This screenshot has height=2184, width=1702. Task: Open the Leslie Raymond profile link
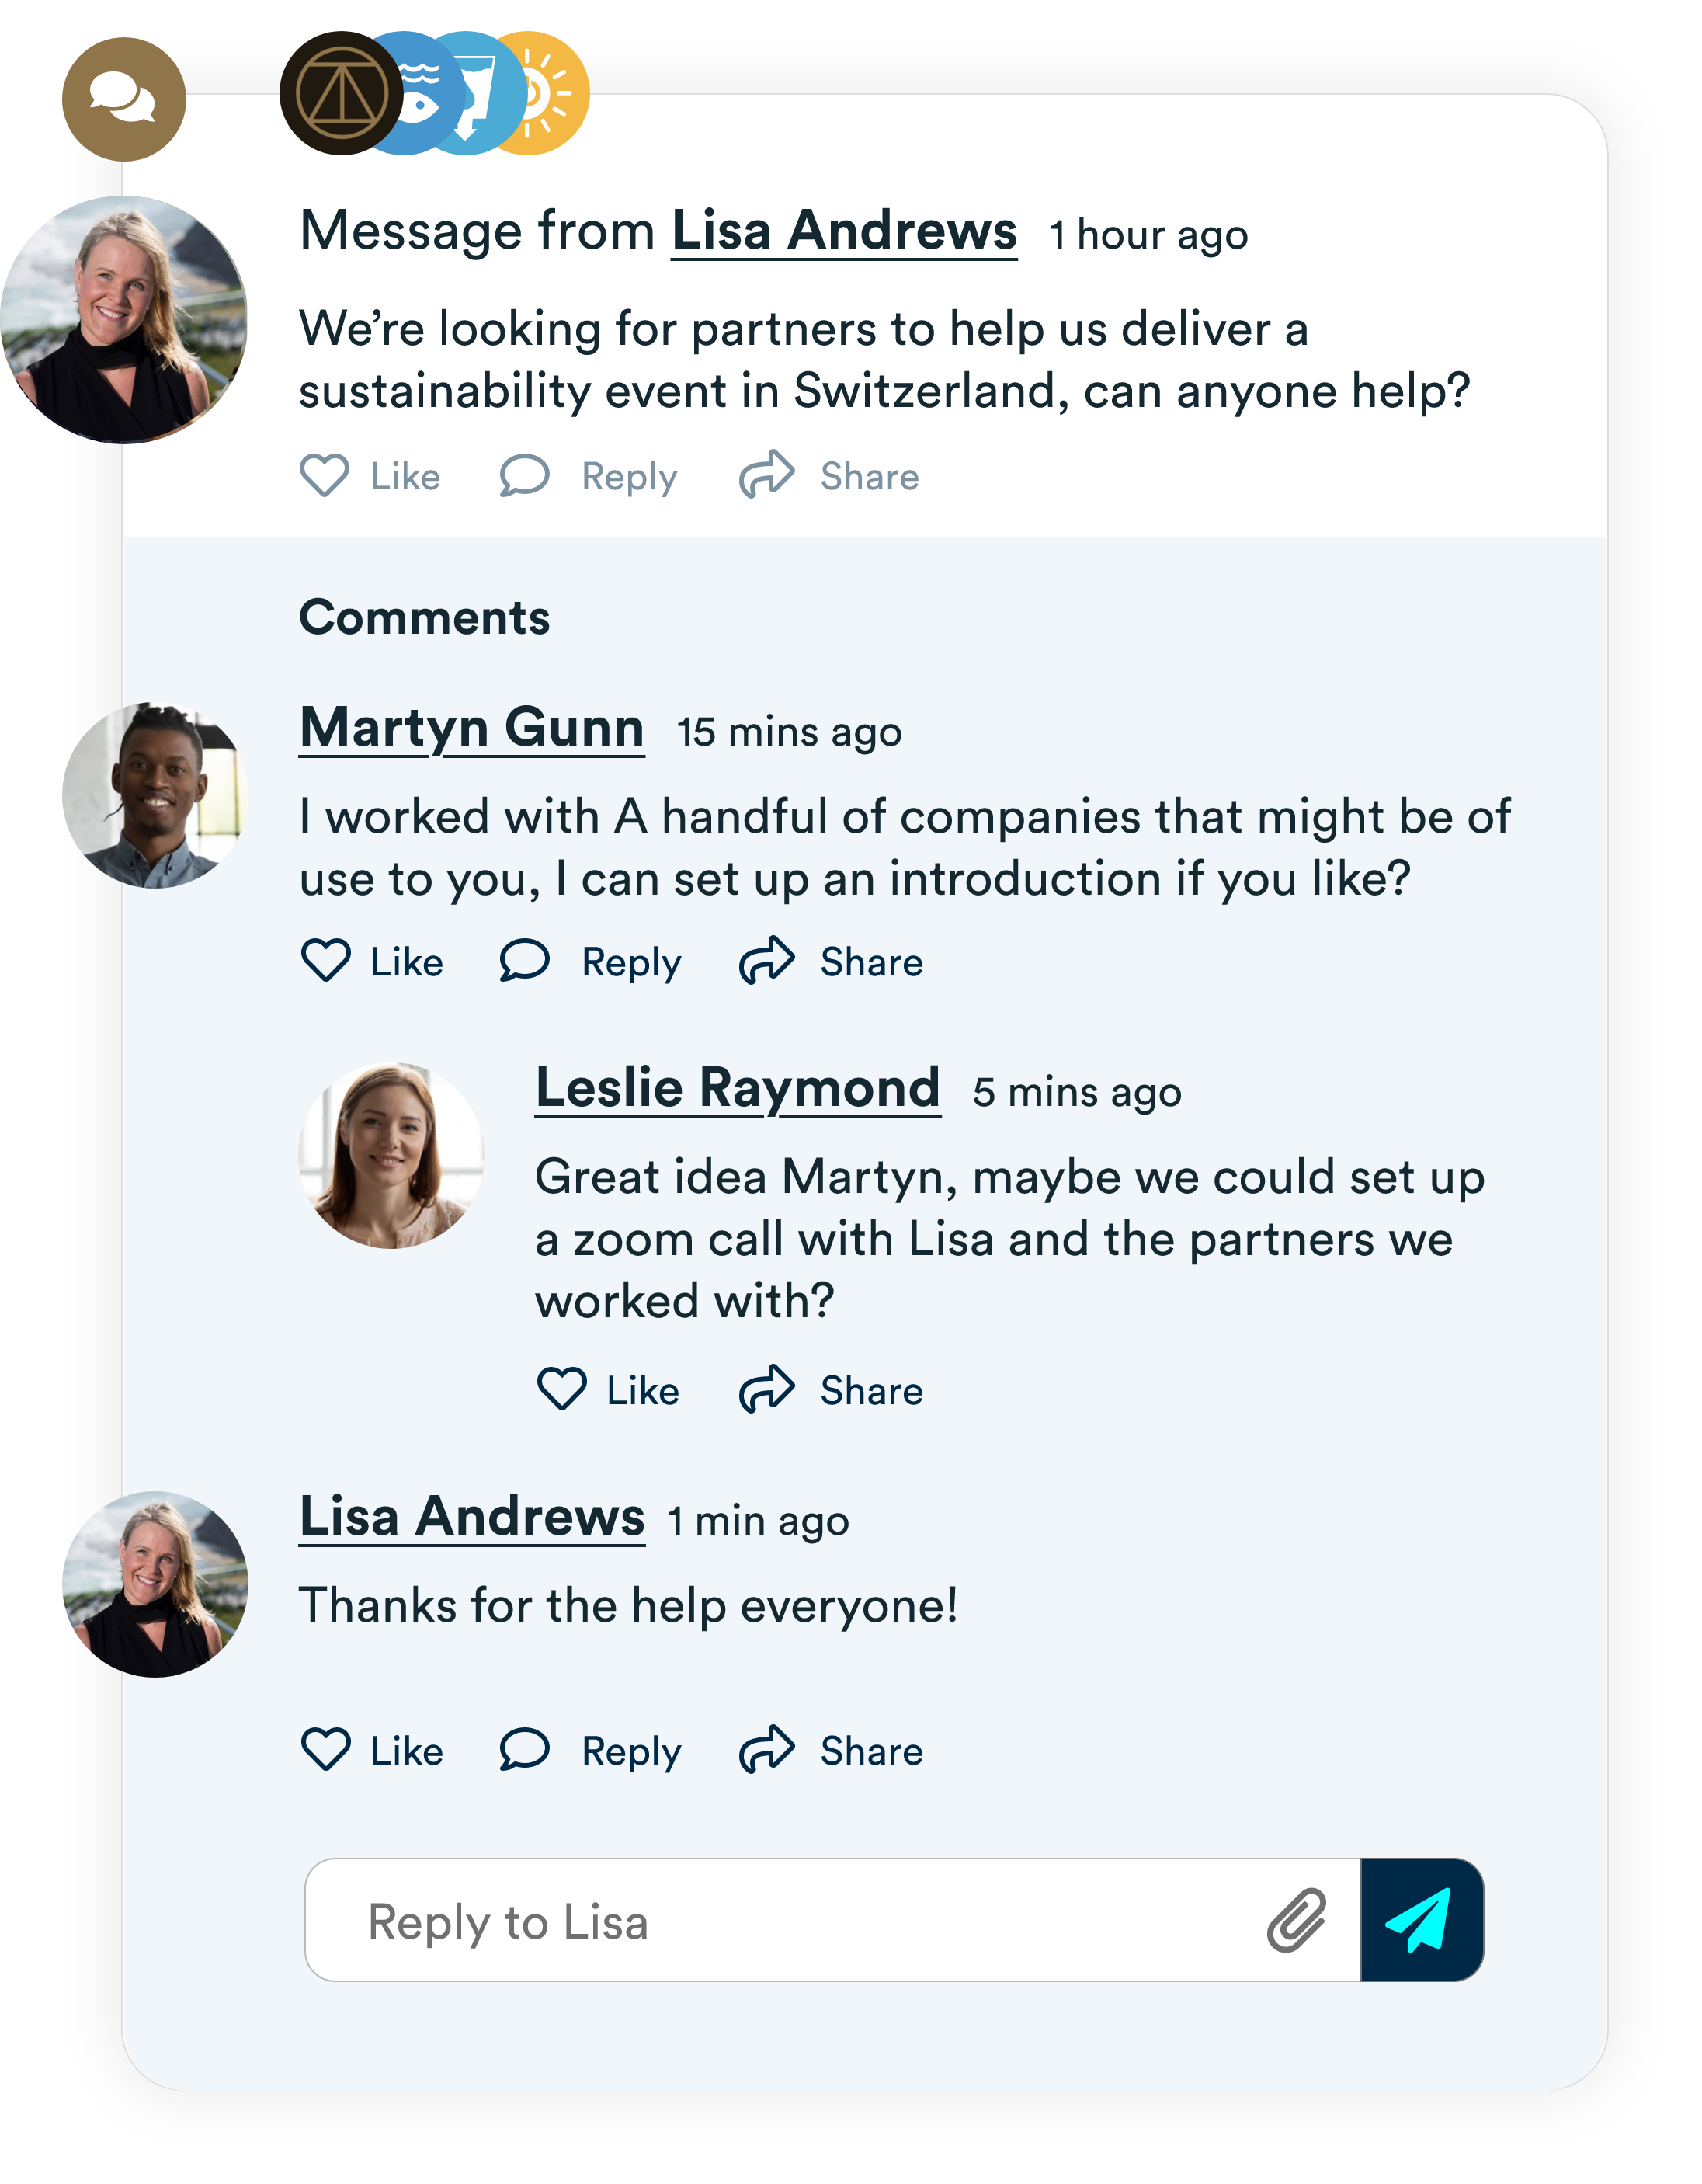(x=737, y=1087)
